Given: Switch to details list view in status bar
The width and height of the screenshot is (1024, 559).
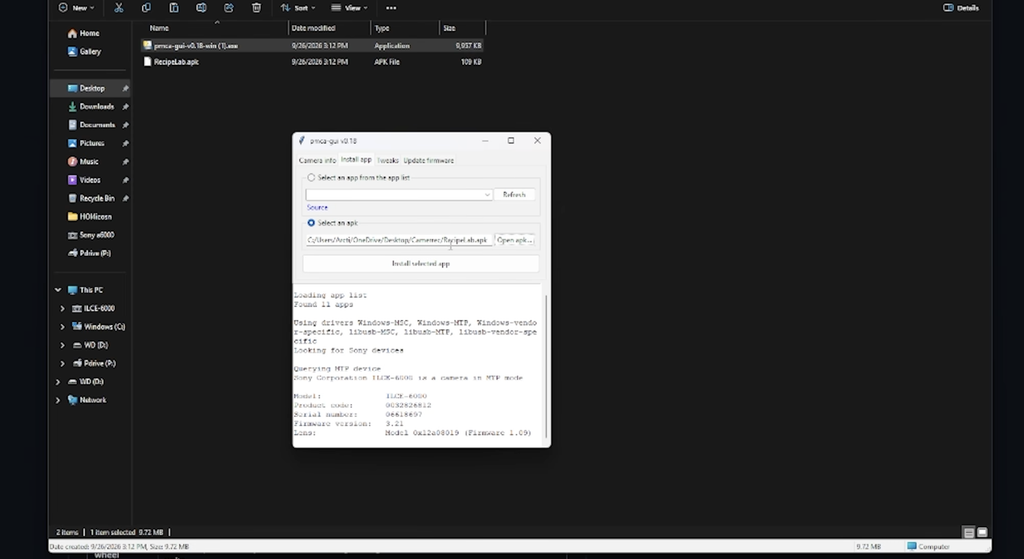Looking at the screenshot, I should tap(969, 532).
